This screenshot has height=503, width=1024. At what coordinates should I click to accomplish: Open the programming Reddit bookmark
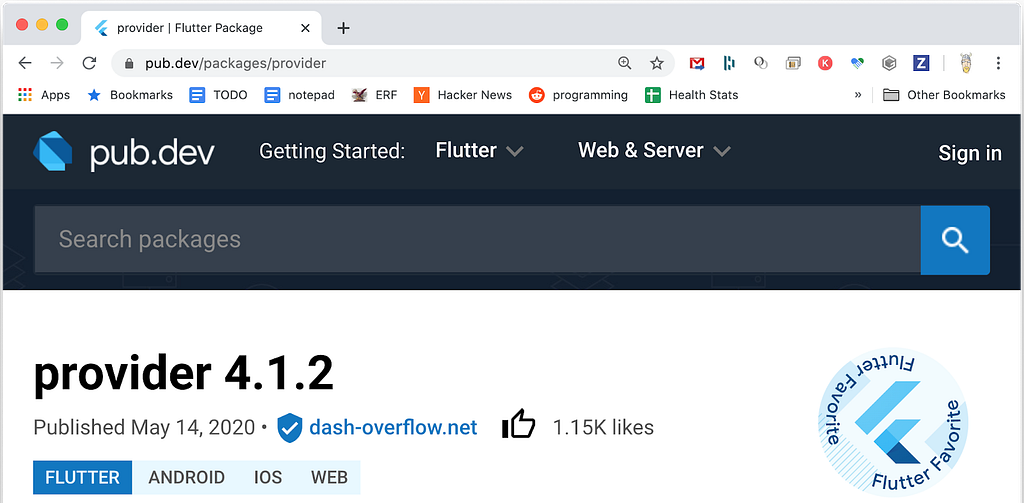pos(579,95)
